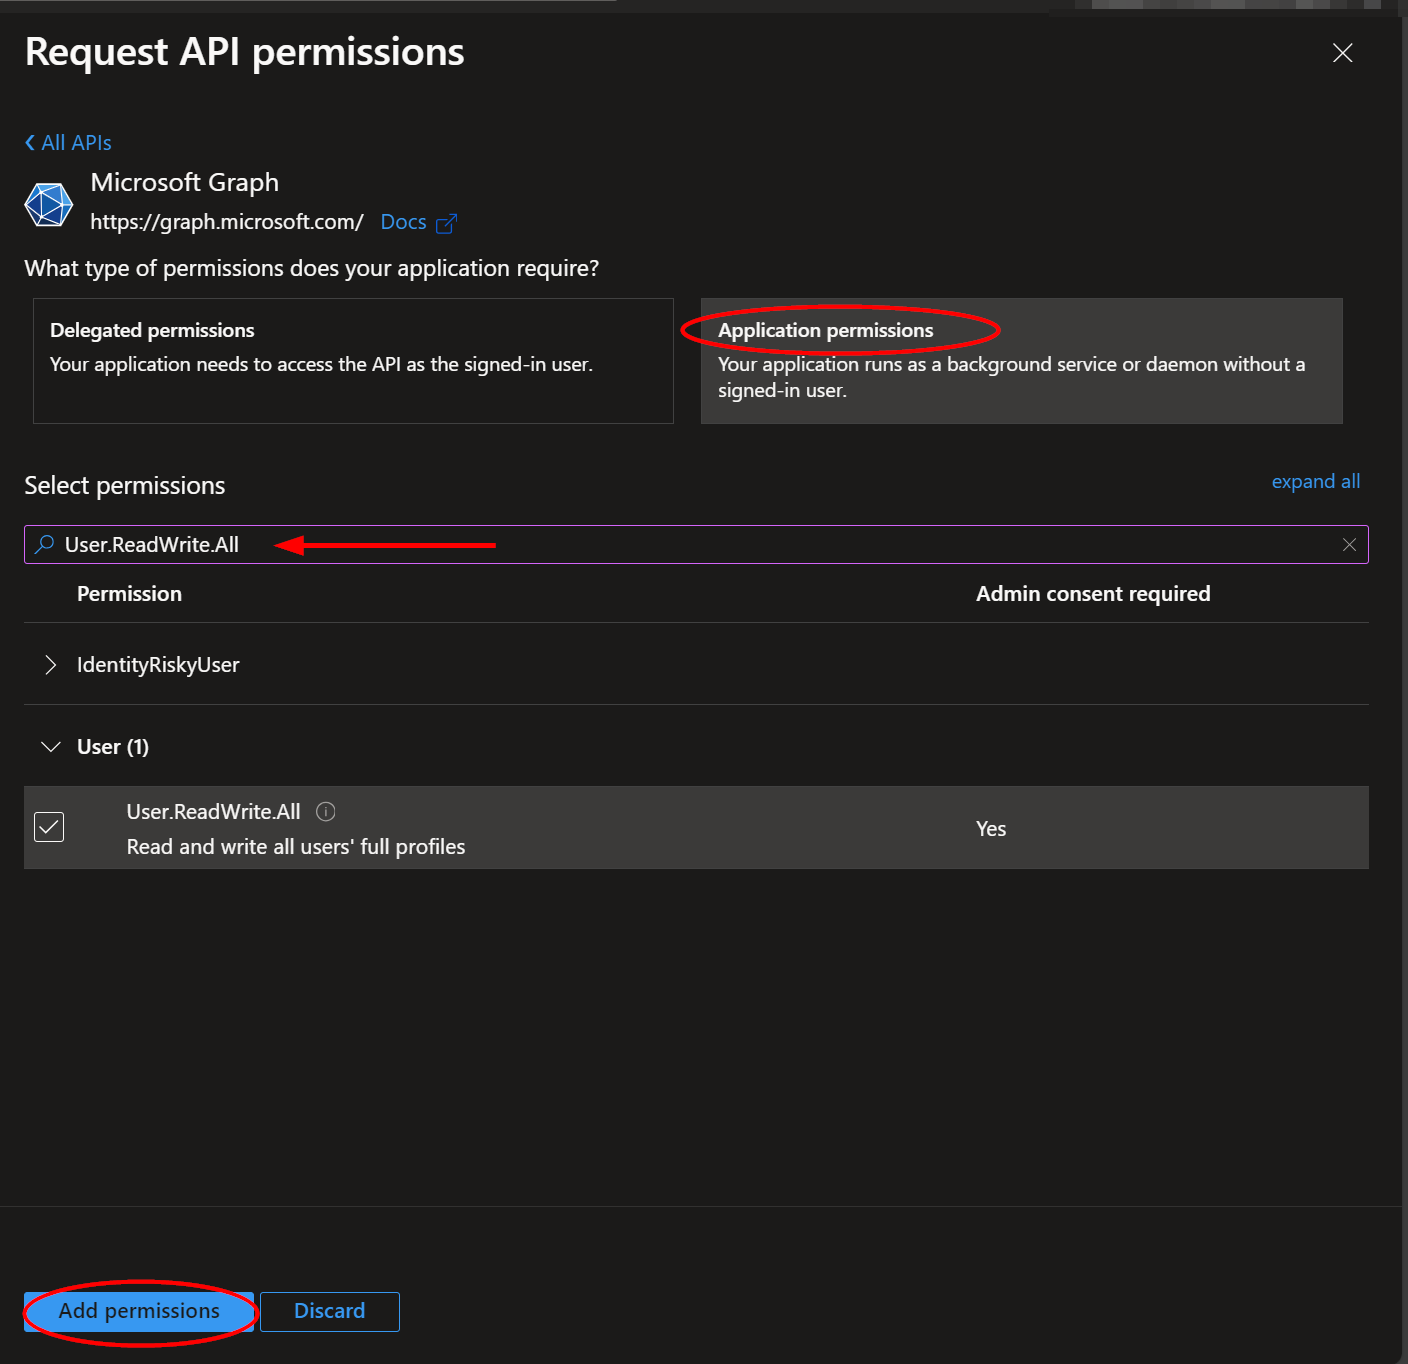Click the 'Yes' admin consent value
1408x1364 pixels.
click(991, 829)
